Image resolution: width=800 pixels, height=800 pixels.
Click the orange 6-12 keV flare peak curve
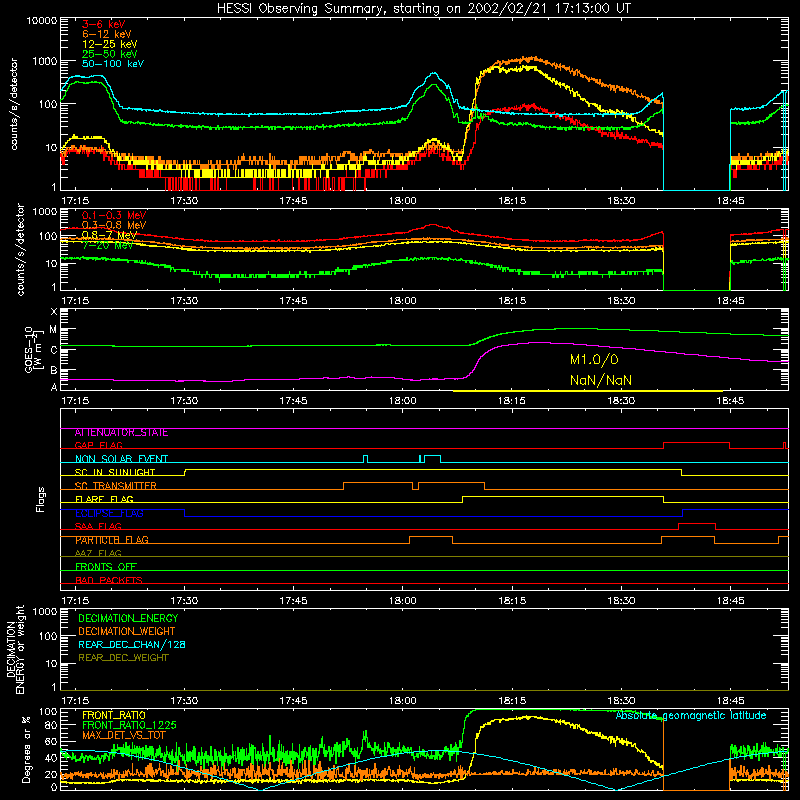(532, 58)
